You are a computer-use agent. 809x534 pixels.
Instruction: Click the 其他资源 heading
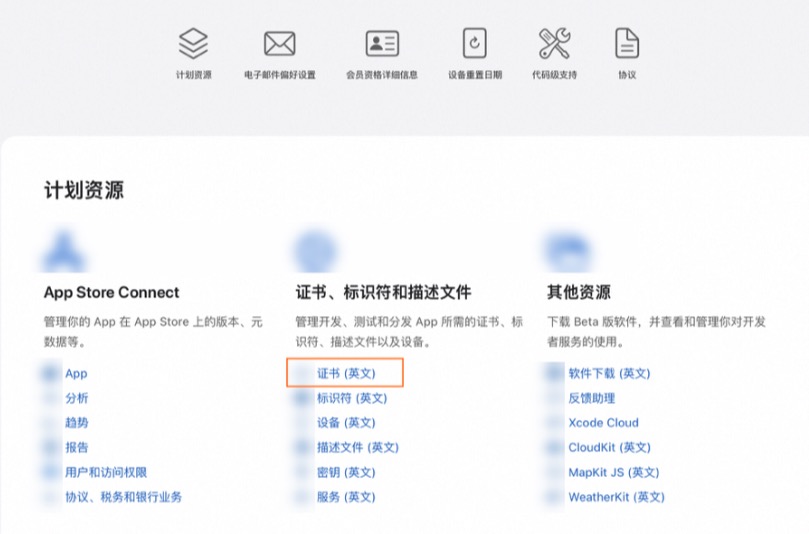tap(578, 293)
